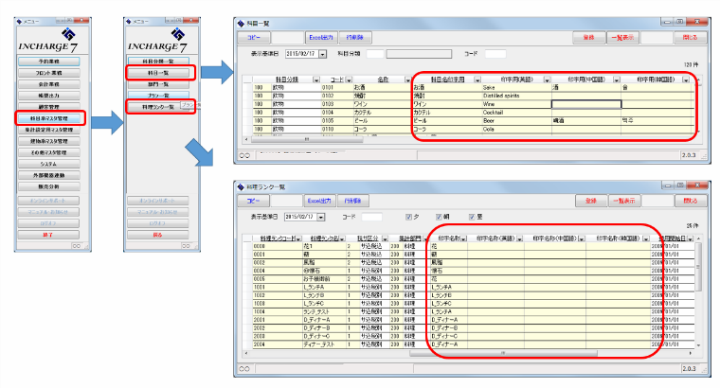
Task: Click the INCHARGE 7 logo in the first menu window
Action: (48, 41)
